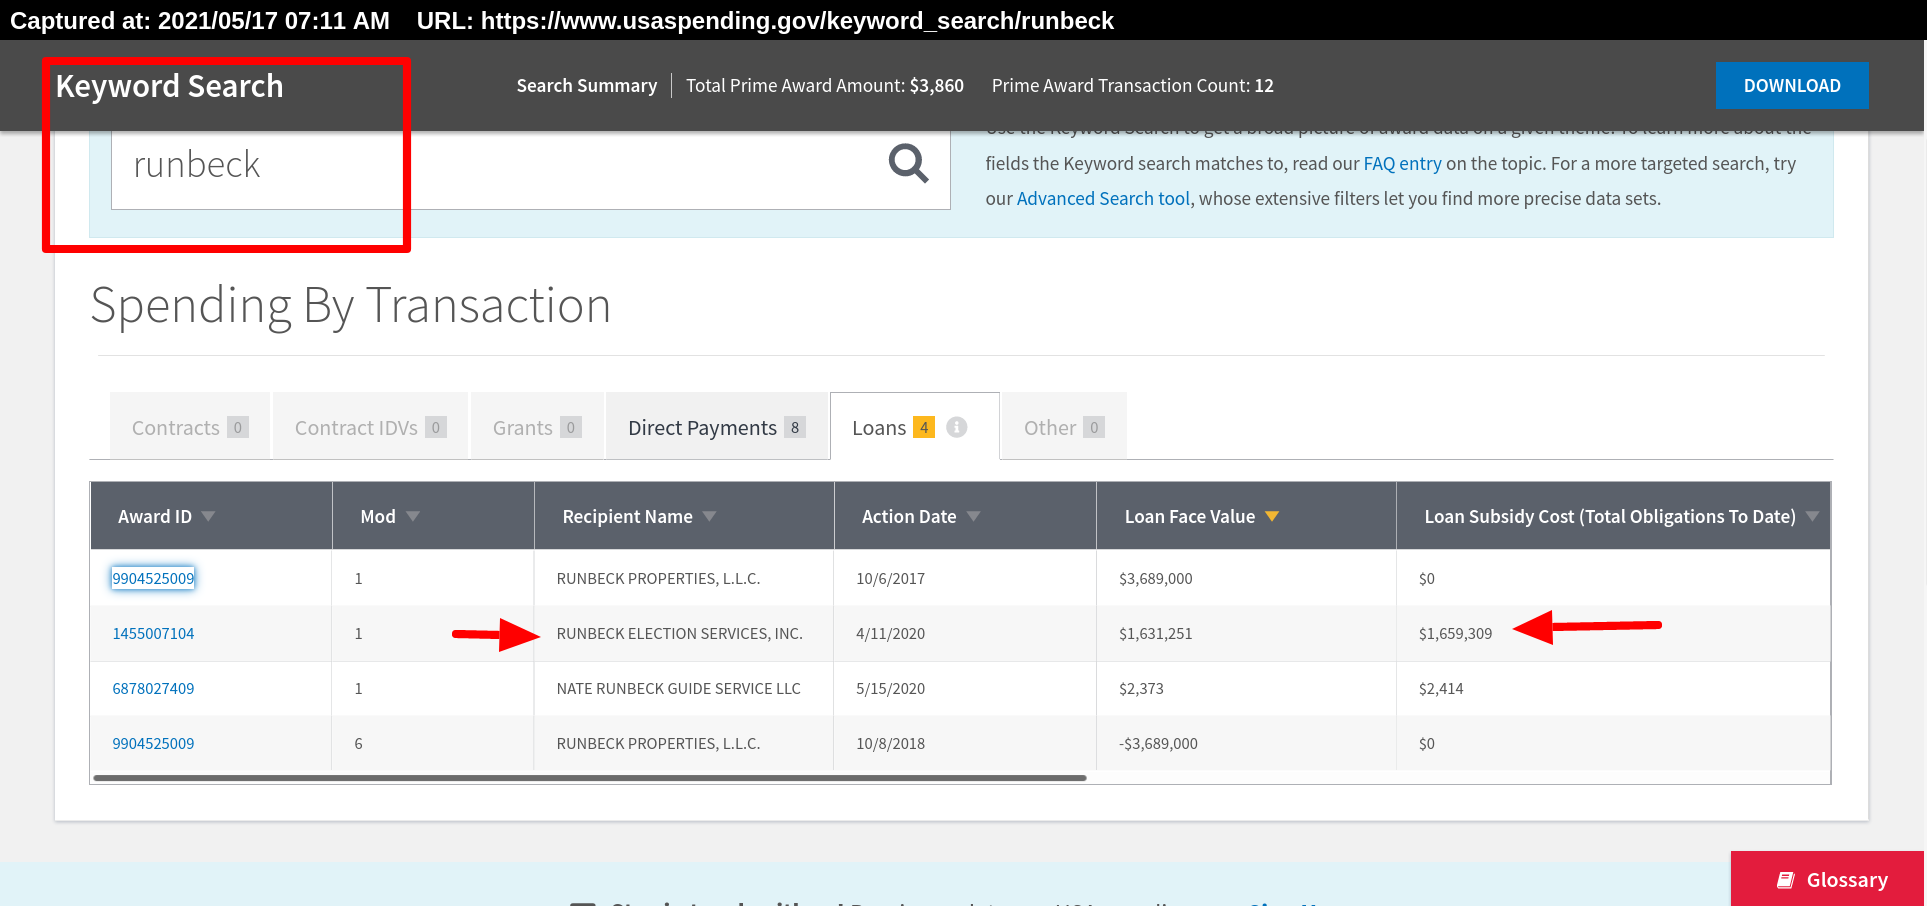Screen dimensions: 1927x906
Task: Switch to the Grants tab
Action: click(x=537, y=427)
